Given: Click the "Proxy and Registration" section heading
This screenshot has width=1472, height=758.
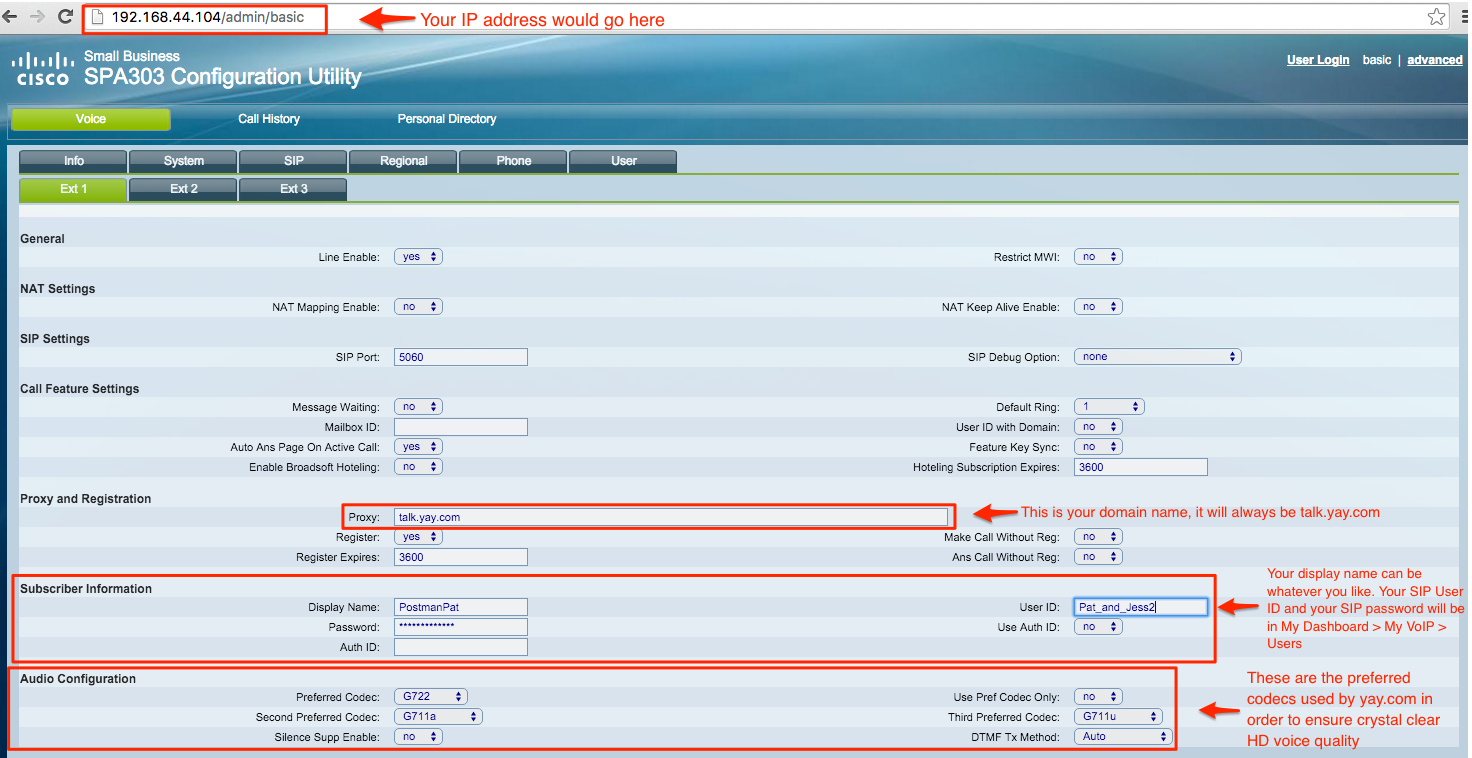Looking at the screenshot, I should point(86,499).
